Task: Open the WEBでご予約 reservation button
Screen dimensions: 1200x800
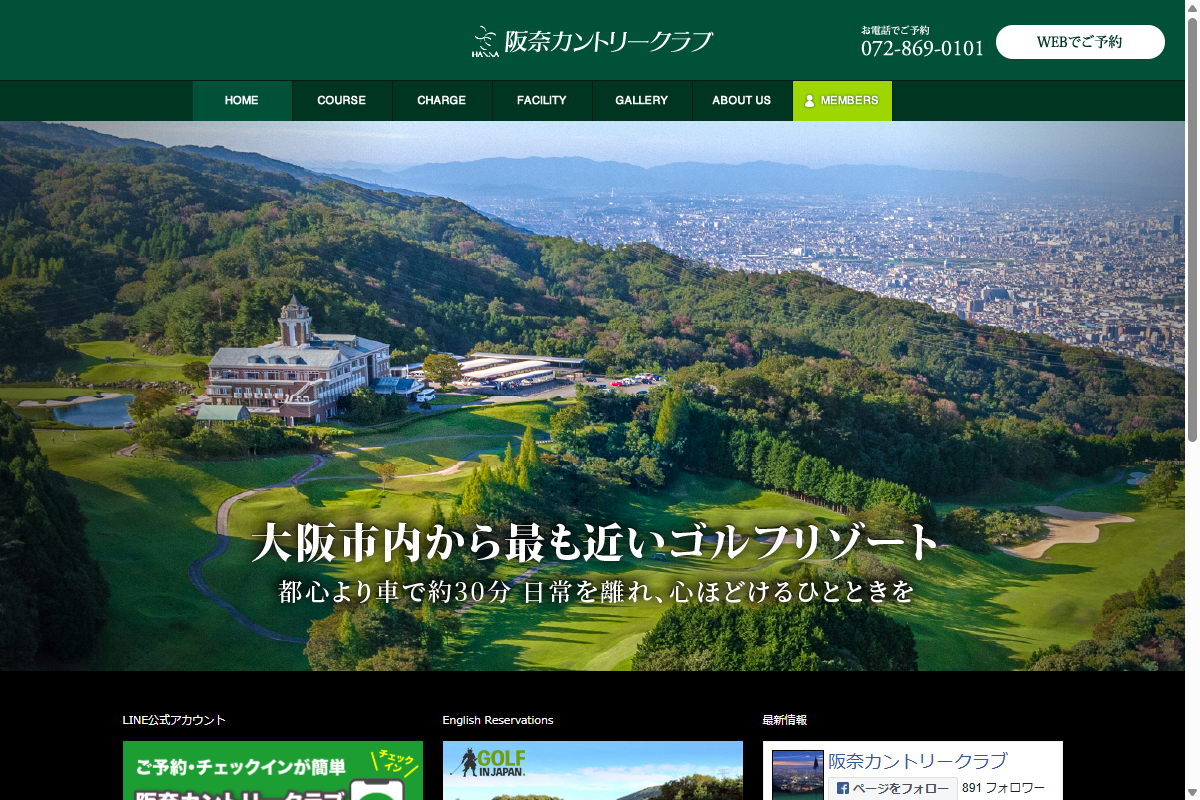Action: 1080,42
